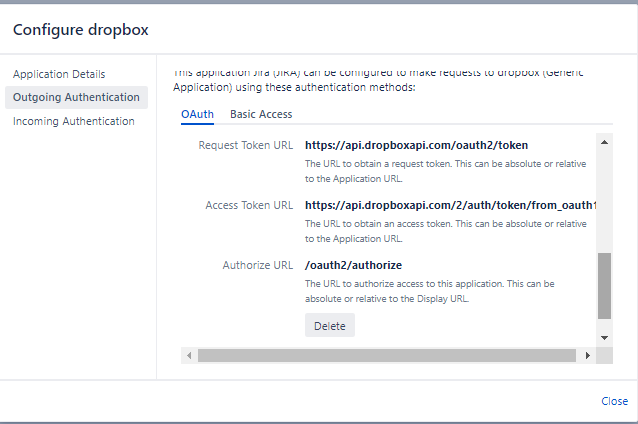Click the Authorize URL field label

coord(258,265)
